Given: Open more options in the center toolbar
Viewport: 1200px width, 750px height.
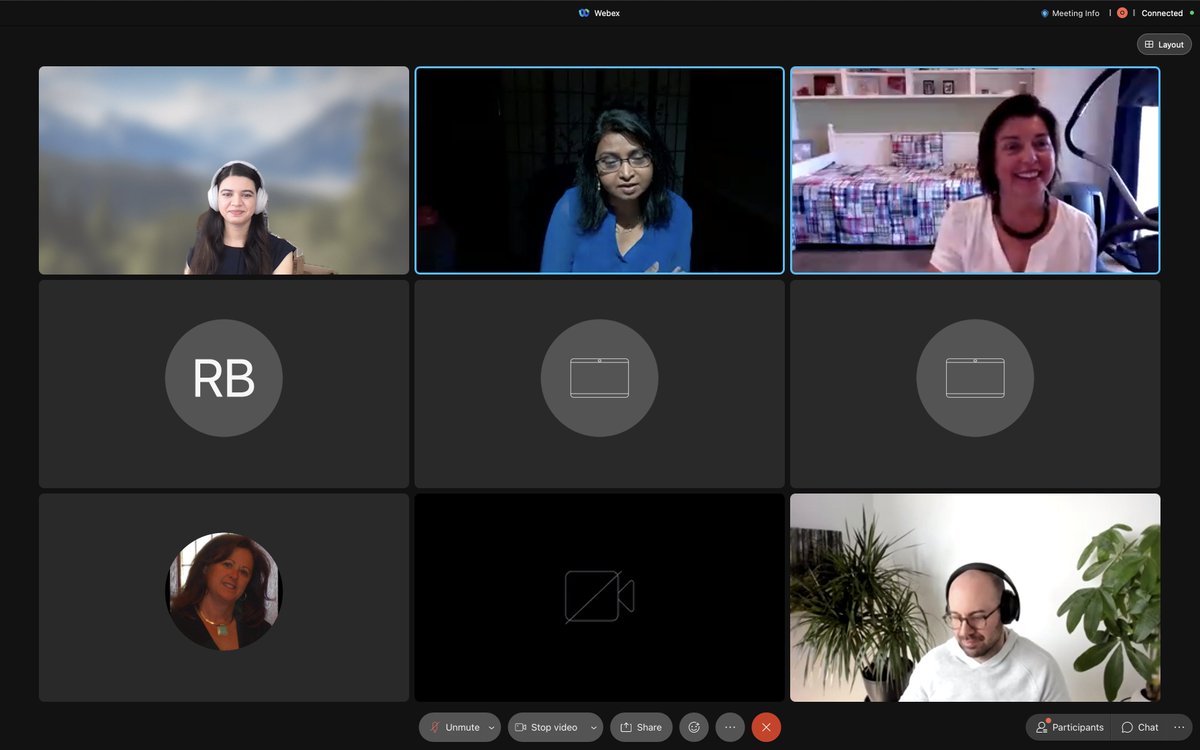Looking at the screenshot, I should (x=730, y=727).
